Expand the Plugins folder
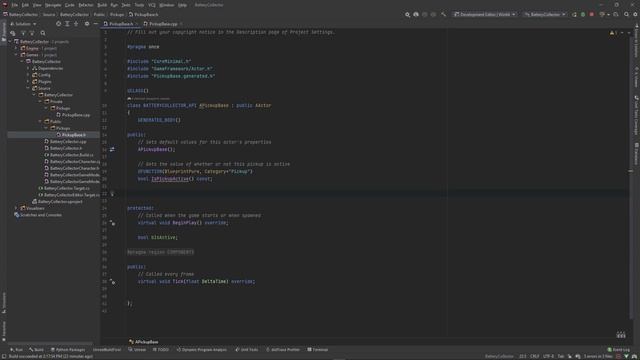Viewport: 640px width, 360px height. (x=28, y=82)
